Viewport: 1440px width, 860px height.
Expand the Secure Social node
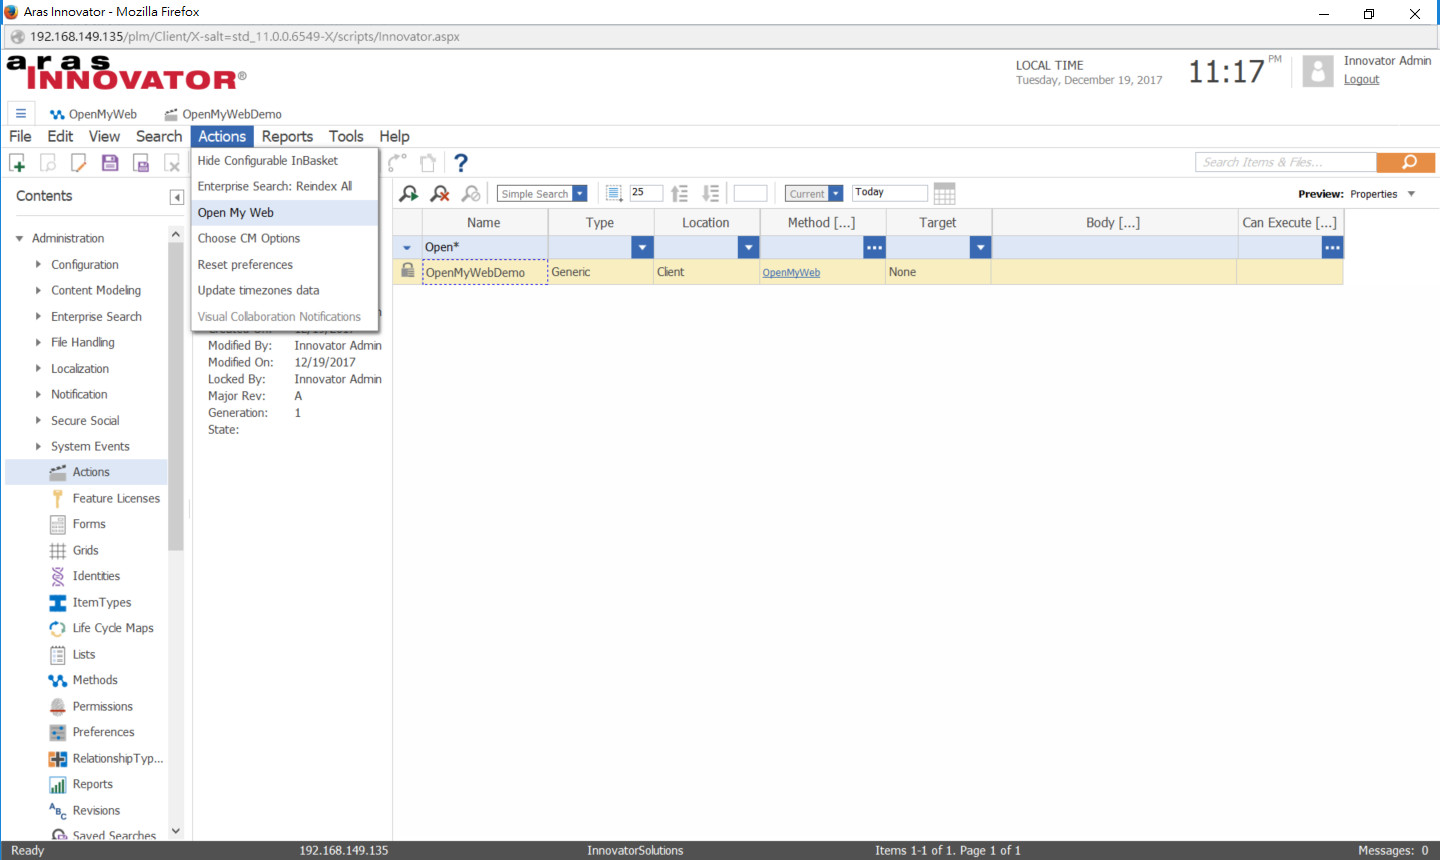(38, 420)
